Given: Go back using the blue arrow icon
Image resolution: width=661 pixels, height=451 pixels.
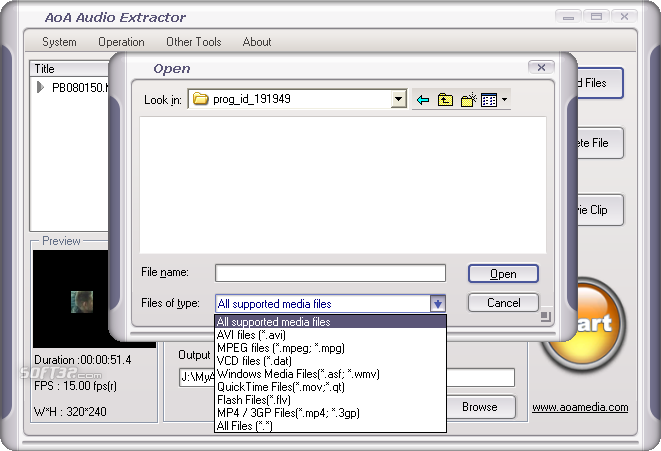Looking at the screenshot, I should 423,100.
